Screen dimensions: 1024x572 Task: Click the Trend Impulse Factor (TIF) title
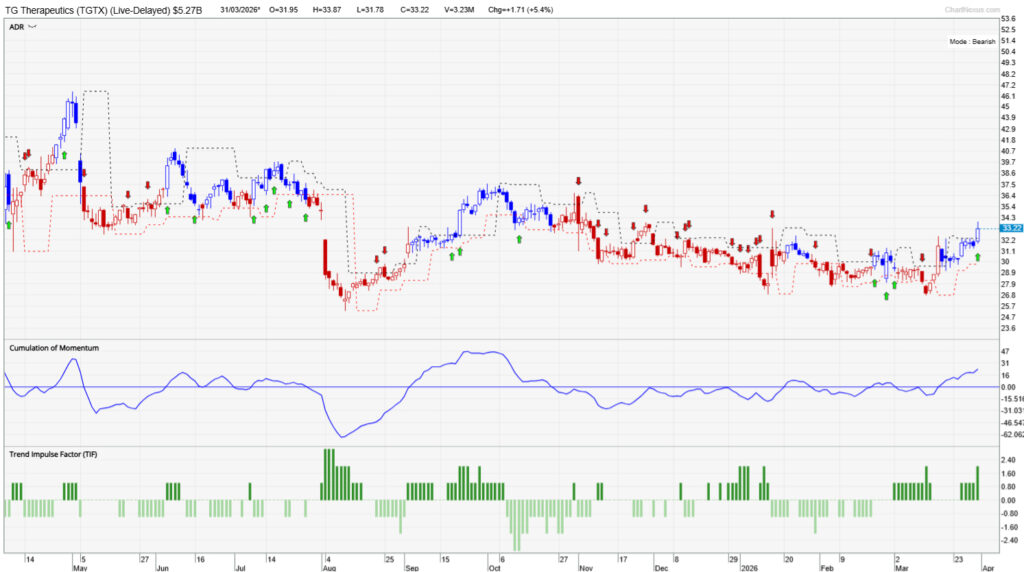click(53, 454)
